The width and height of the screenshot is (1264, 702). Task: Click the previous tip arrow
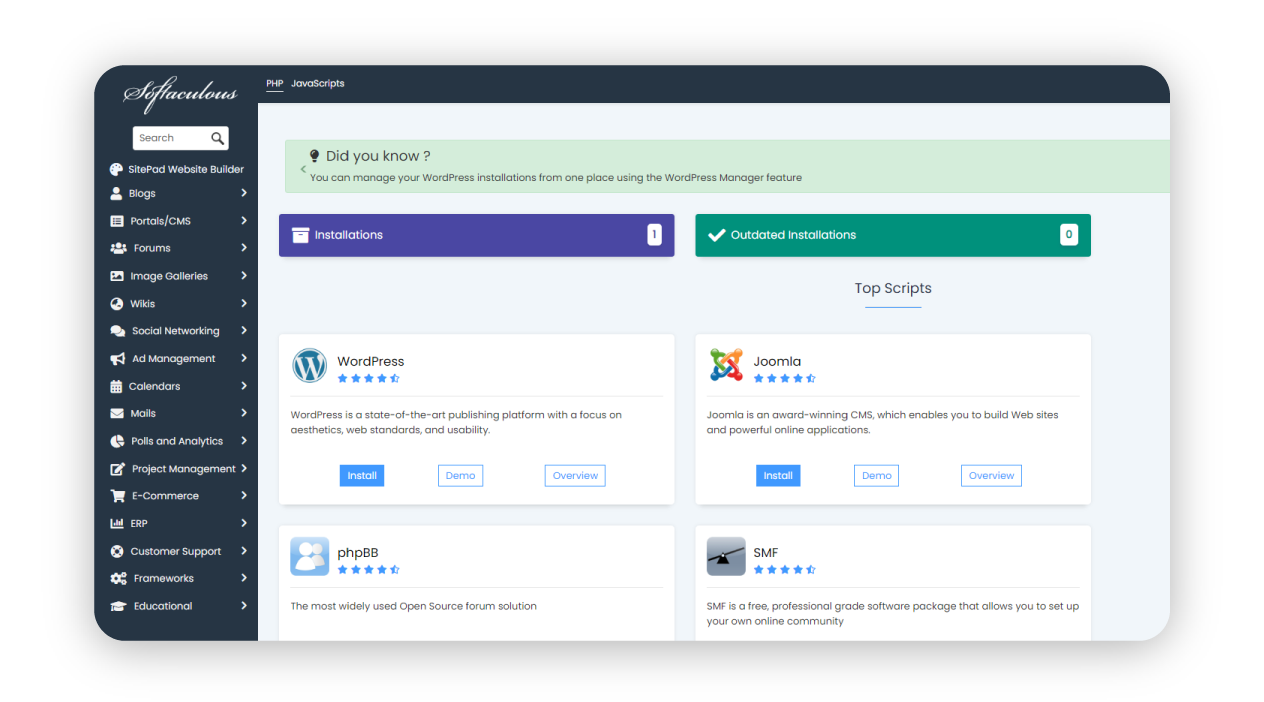coord(303,170)
